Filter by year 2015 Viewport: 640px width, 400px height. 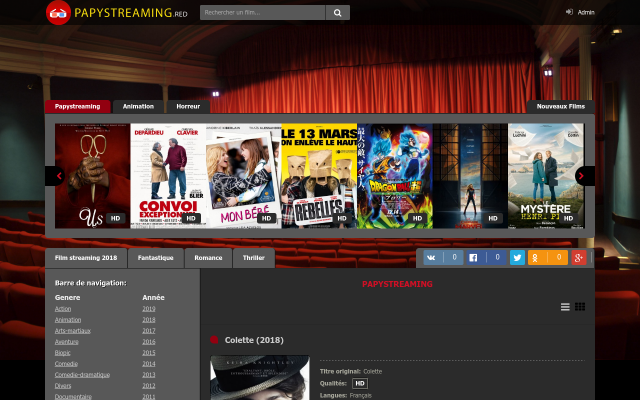click(x=149, y=353)
